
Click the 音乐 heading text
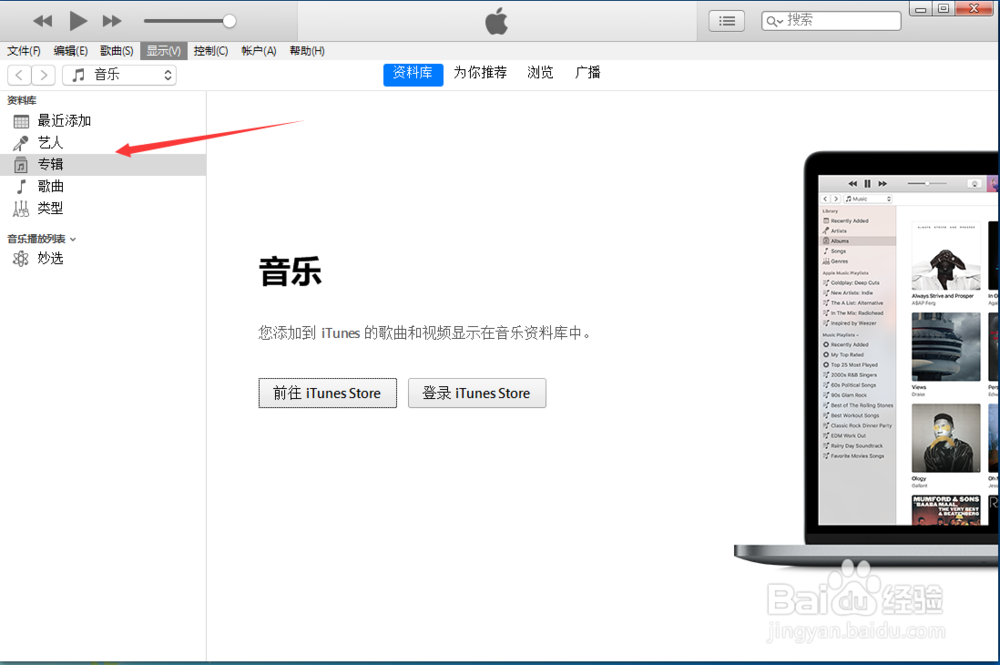coord(290,272)
